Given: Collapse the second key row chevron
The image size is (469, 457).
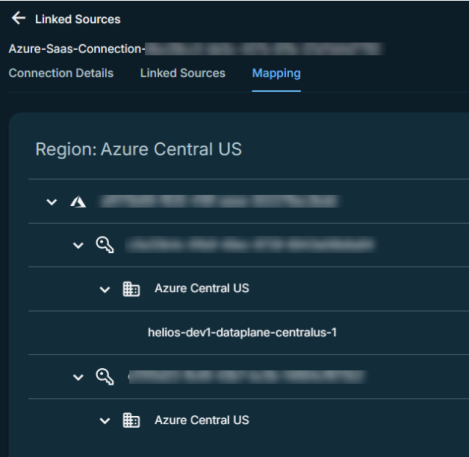Looking at the screenshot, I should point(78,377).
